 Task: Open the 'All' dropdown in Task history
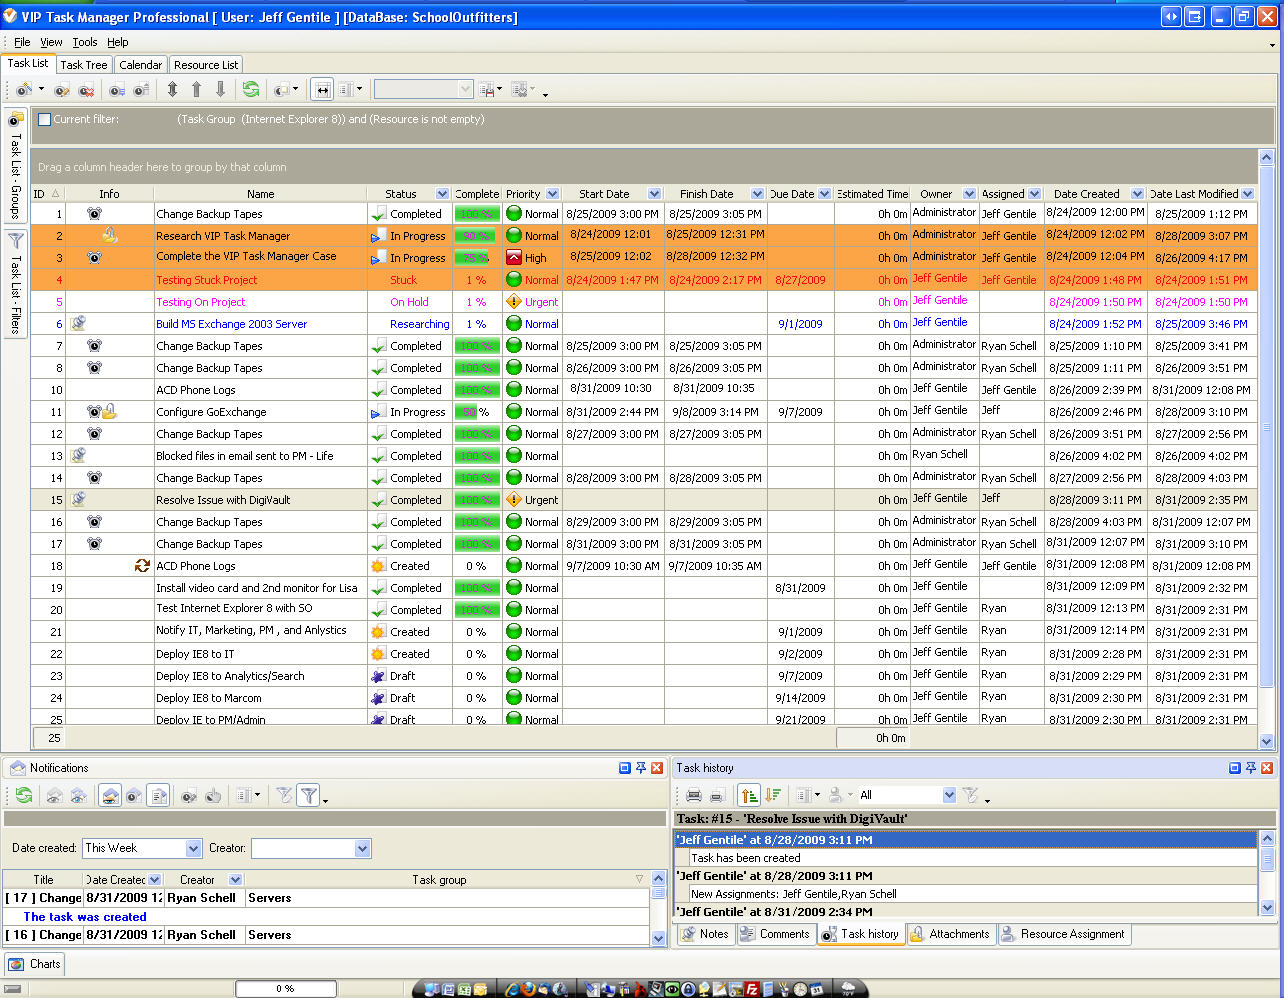point(949,795)
